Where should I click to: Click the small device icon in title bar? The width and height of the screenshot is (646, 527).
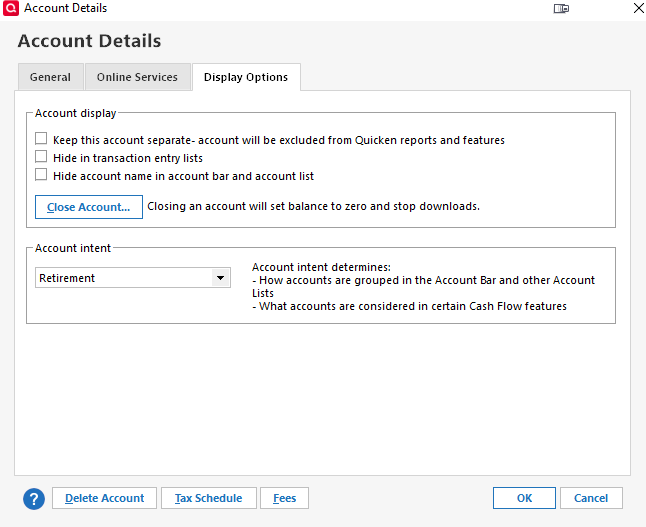tap(561, 8)
